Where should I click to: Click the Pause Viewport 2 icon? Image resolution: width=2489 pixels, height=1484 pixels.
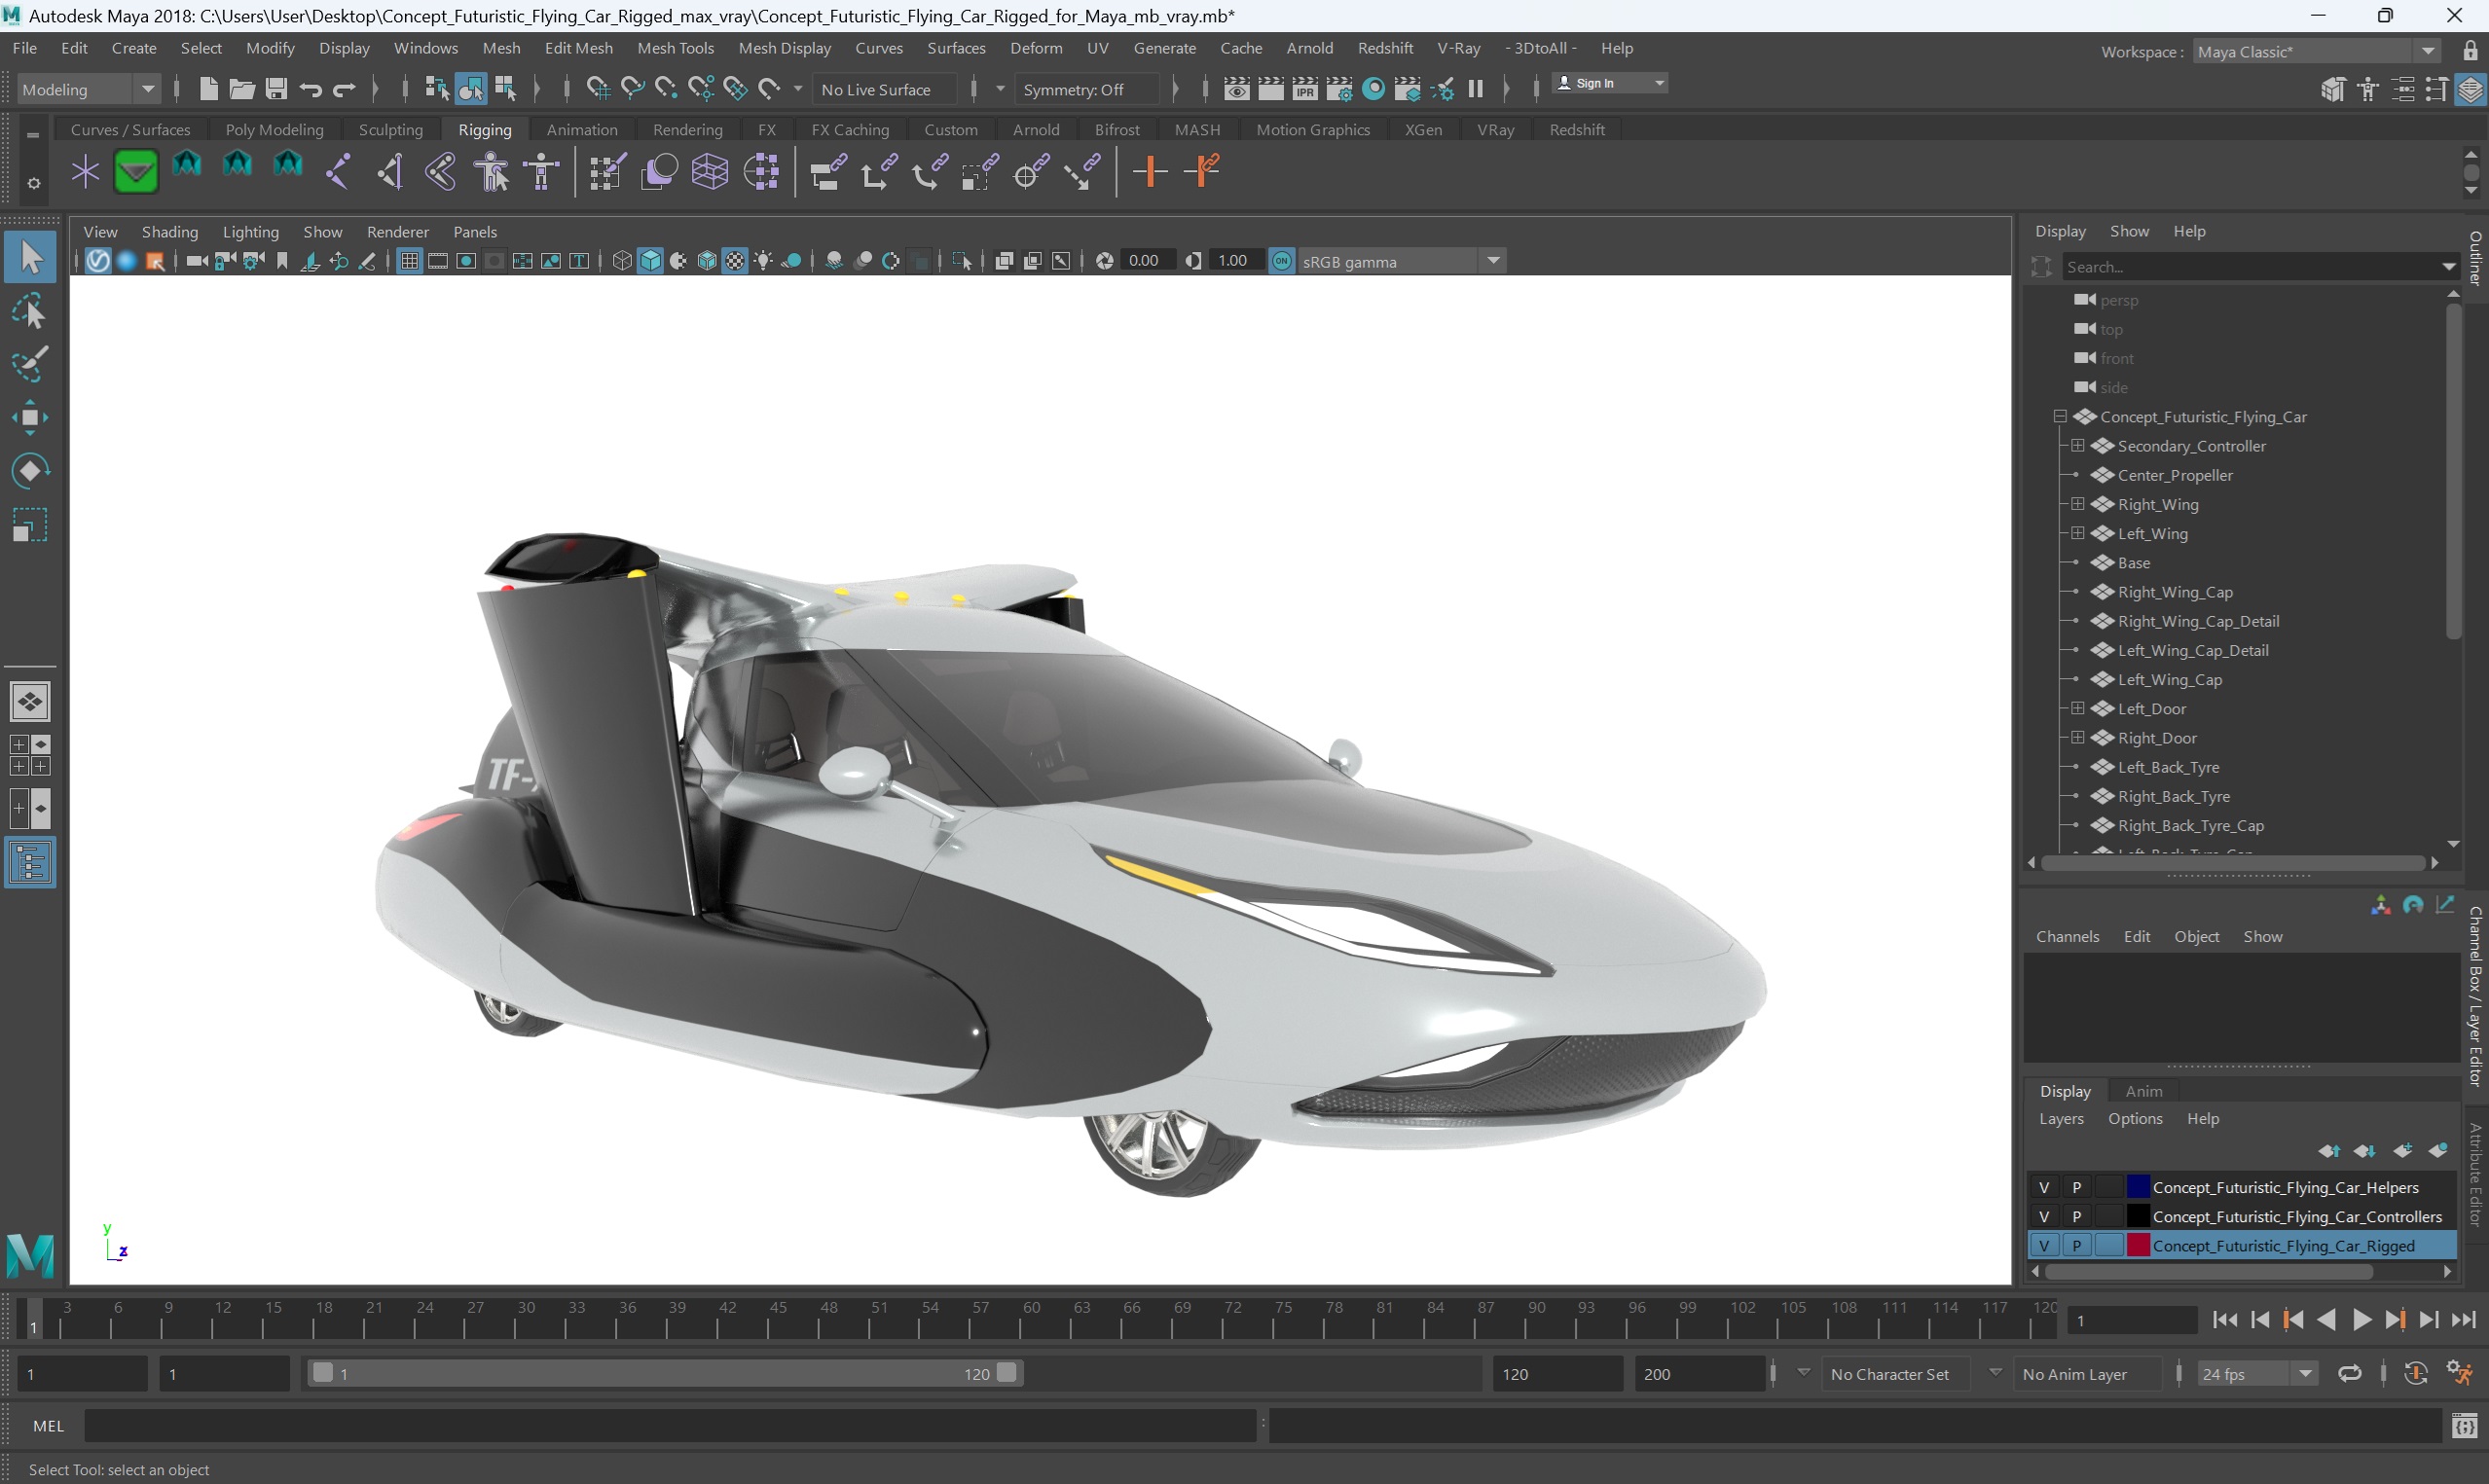[x=1475, y=89]
